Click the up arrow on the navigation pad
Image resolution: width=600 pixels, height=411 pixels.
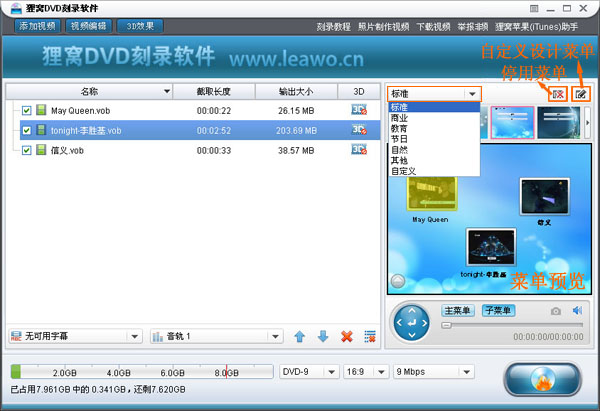(412, 311)
